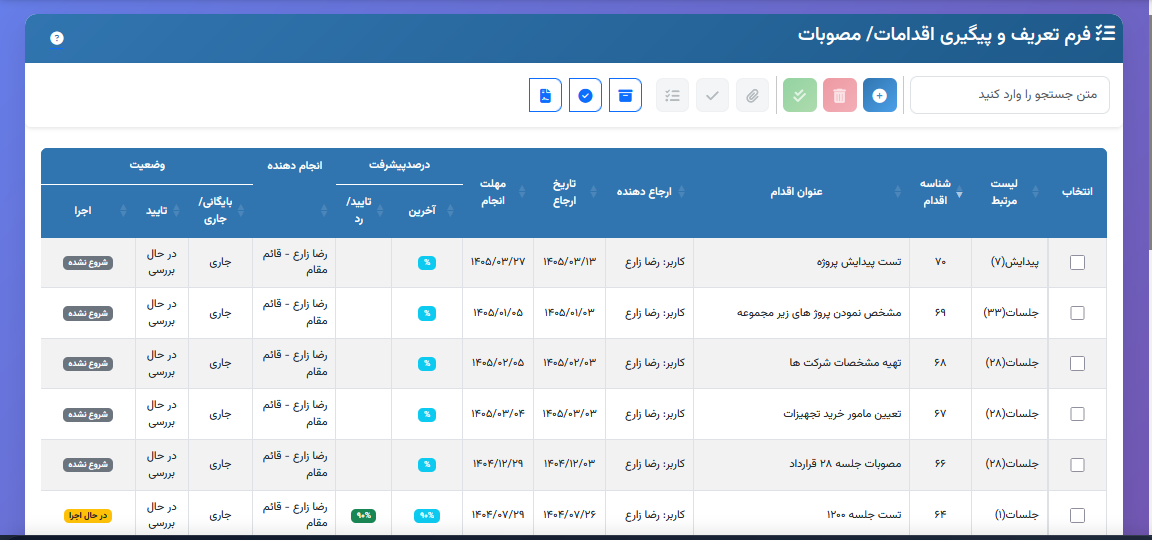The height and width of the screenshot is (540, 1152).
Task: Click شروع نشده badge in row ۶۹
Action: [88, 313]
